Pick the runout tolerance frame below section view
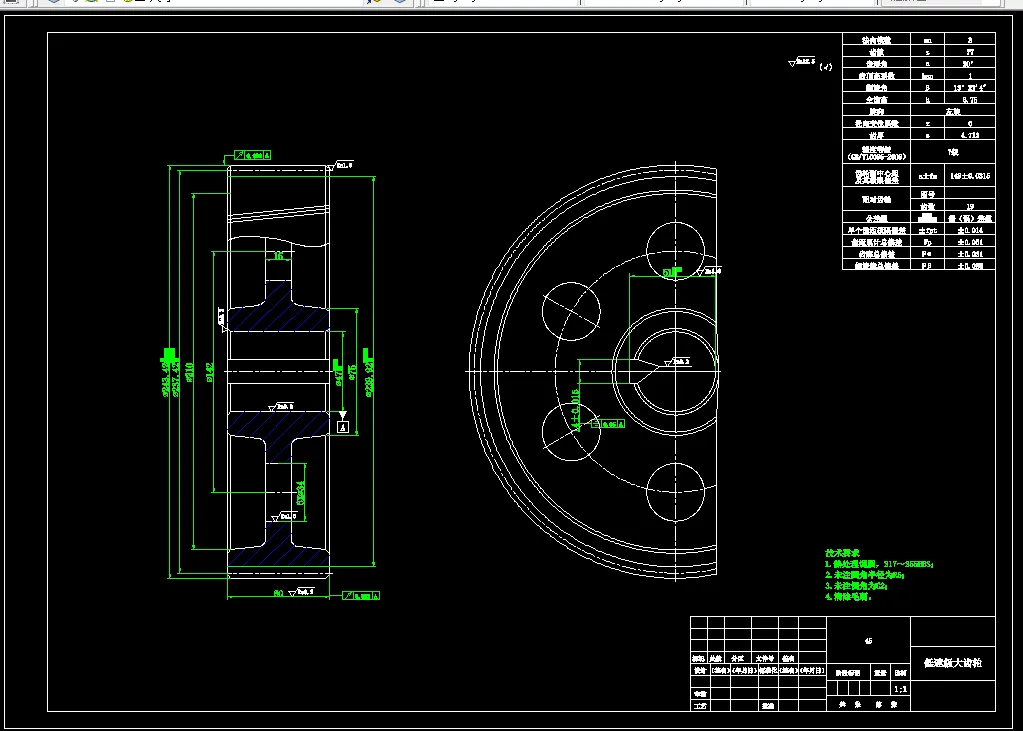 (x=361, y=596)
